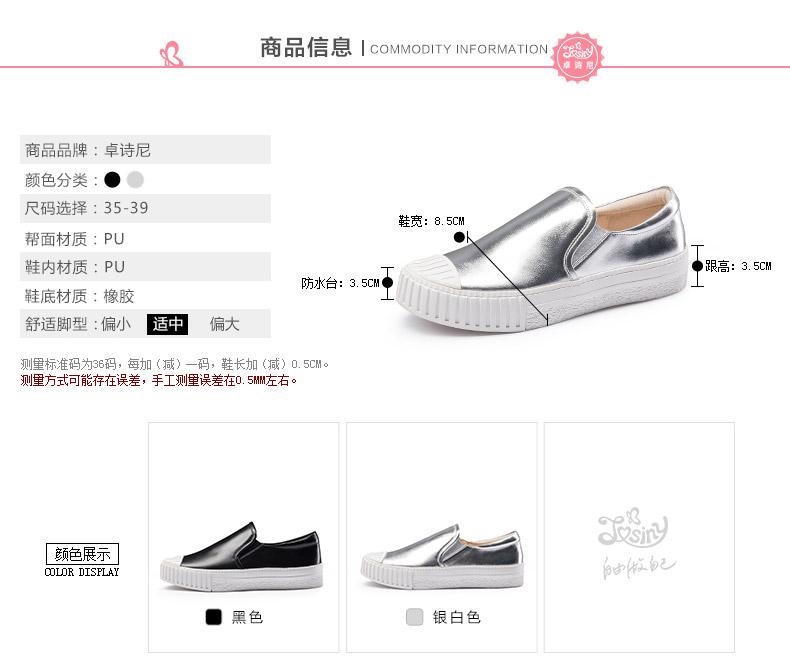Viewport: 790px width, 666px height.
Task: Open the black shoe thumbnail
Action: (x=242, y=557)
